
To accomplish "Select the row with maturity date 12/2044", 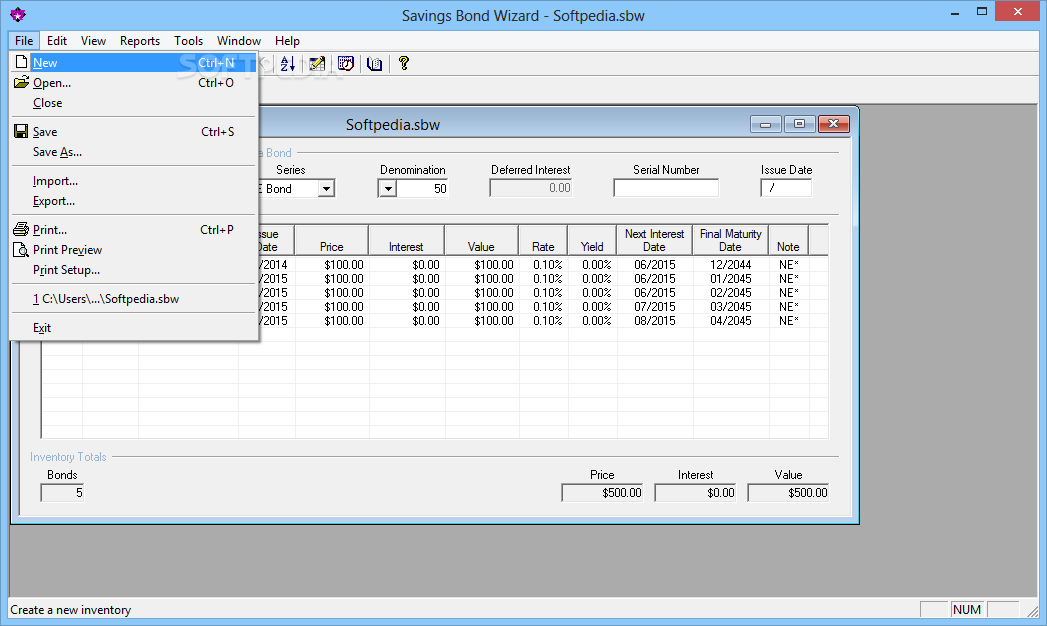I will coord(434,265).
